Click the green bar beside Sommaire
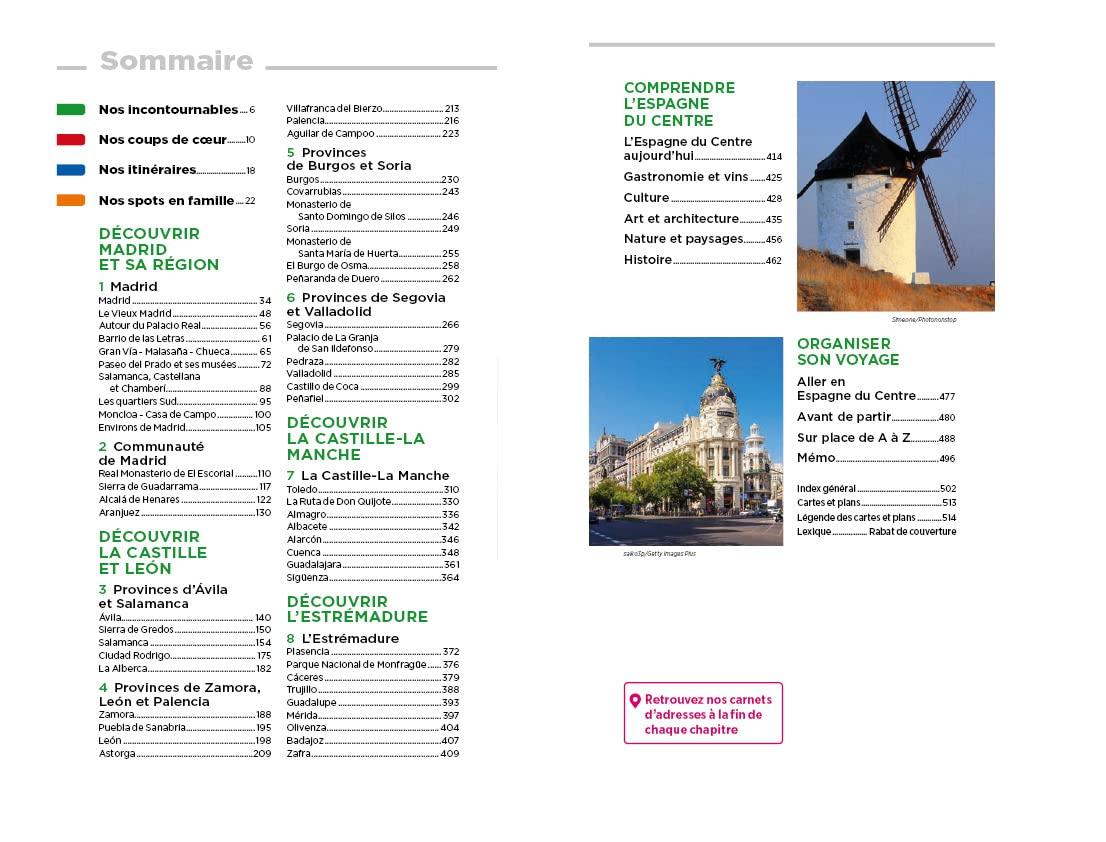Screen dimensions: 1106x842 (x=71, y=66)
